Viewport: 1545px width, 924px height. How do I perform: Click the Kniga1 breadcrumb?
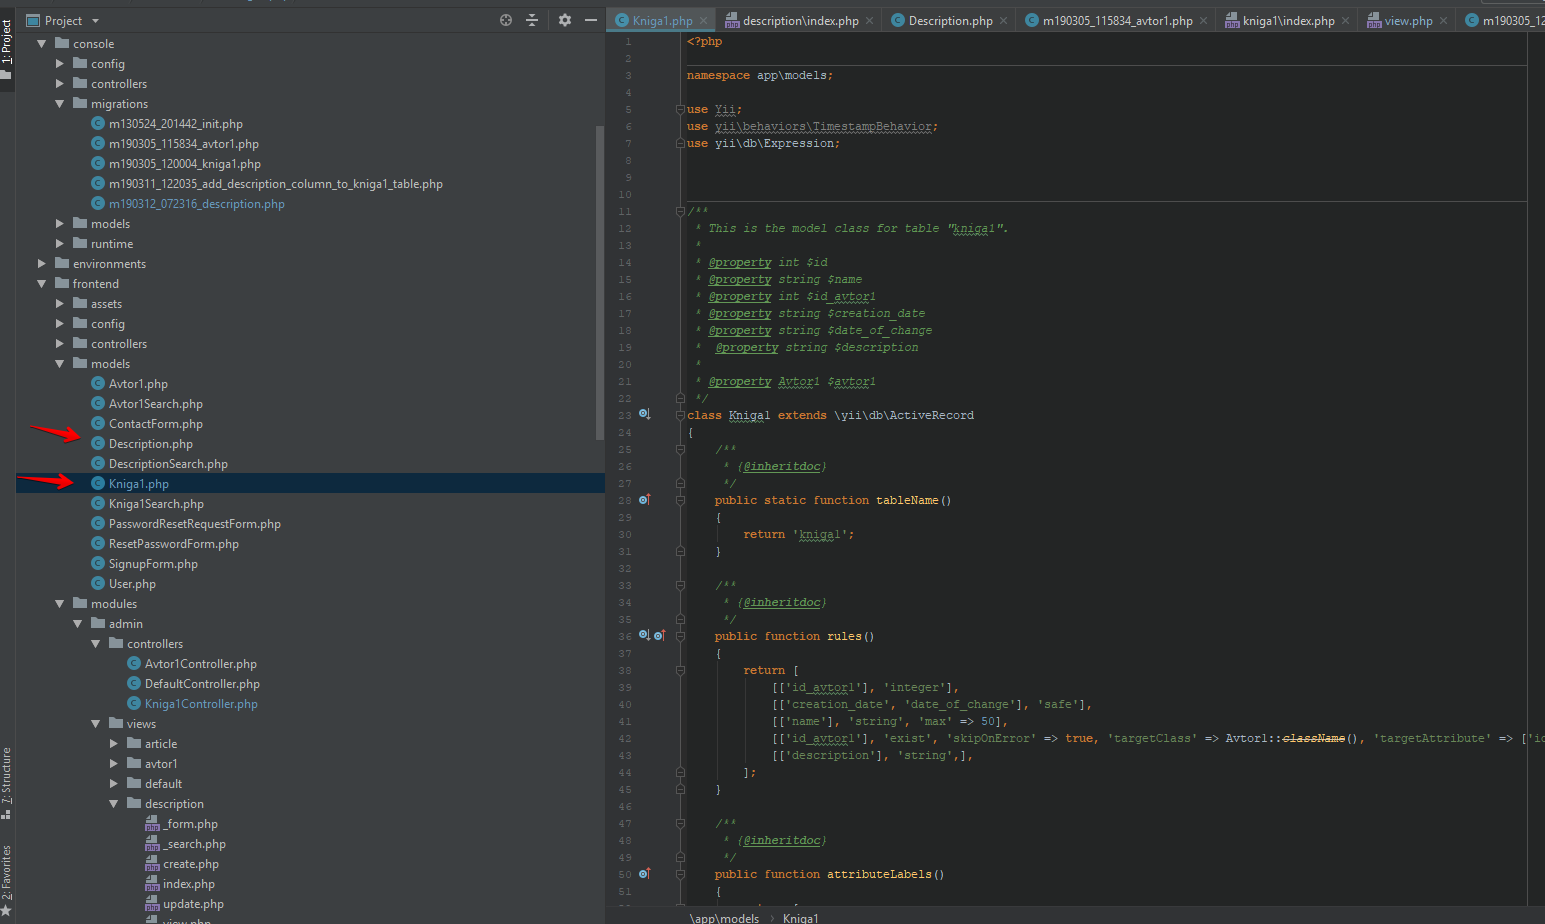pyautogui.click(x=800, y=918)
